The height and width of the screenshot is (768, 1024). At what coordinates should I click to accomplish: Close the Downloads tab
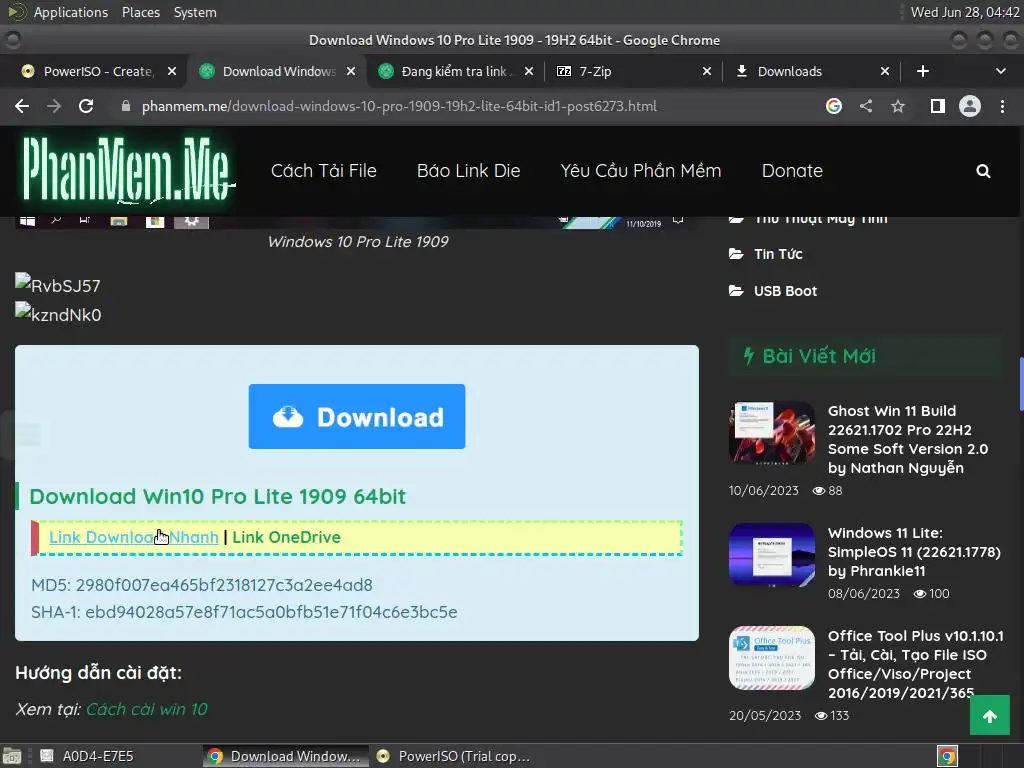(x=885, y=71)
